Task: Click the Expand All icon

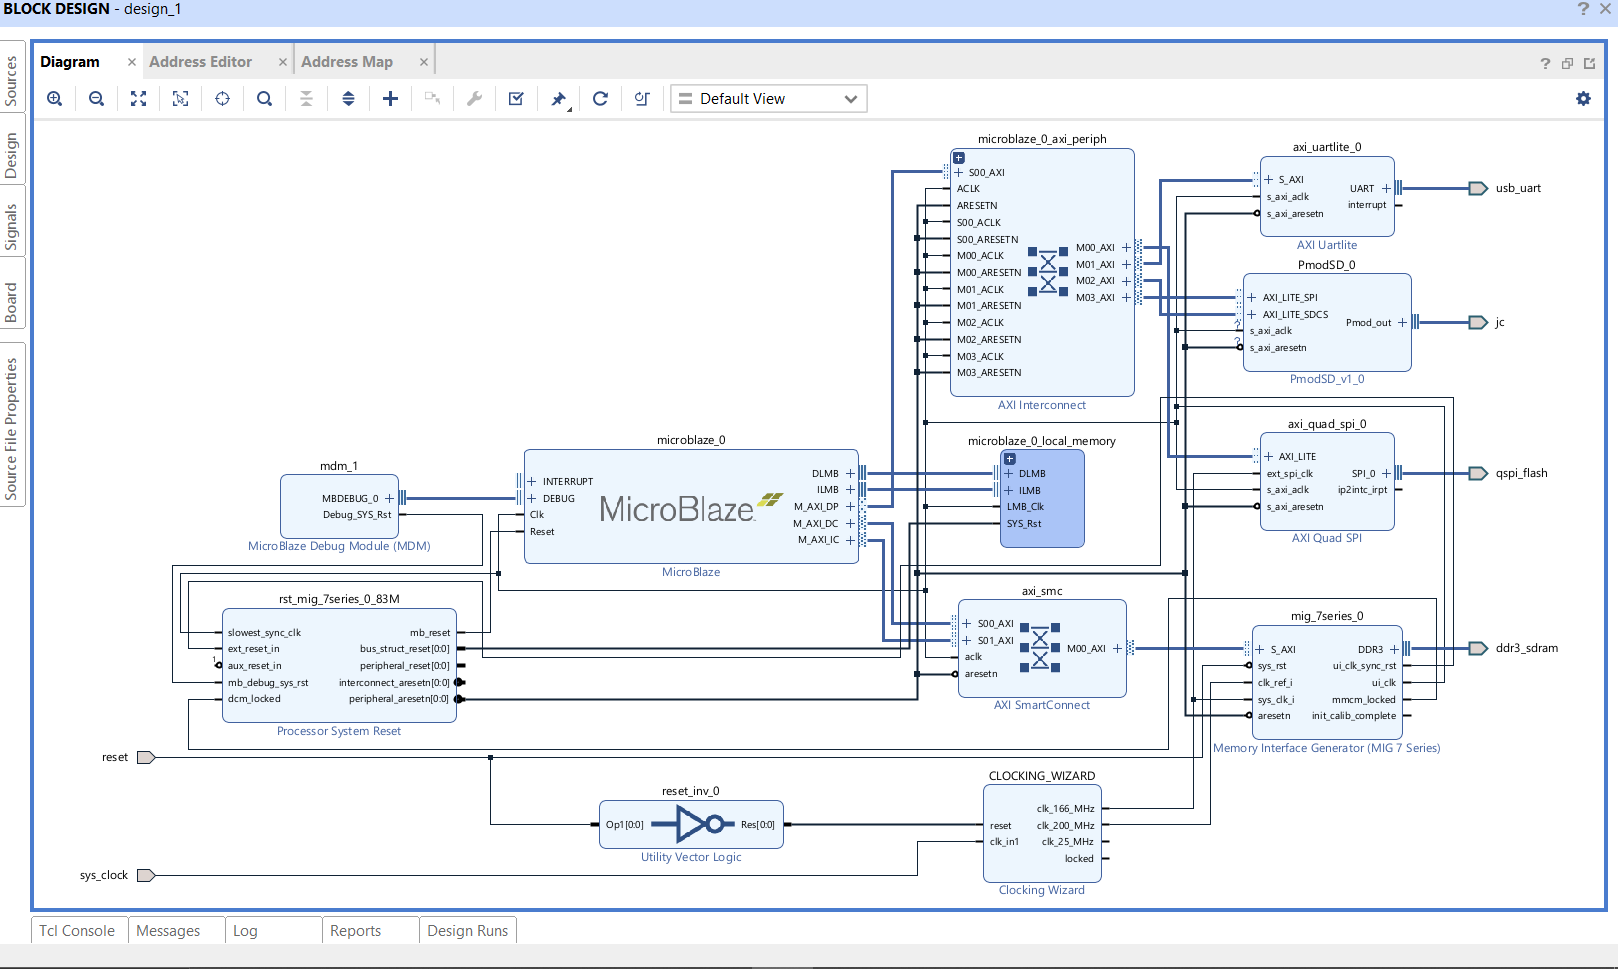Action: (349, 99)
